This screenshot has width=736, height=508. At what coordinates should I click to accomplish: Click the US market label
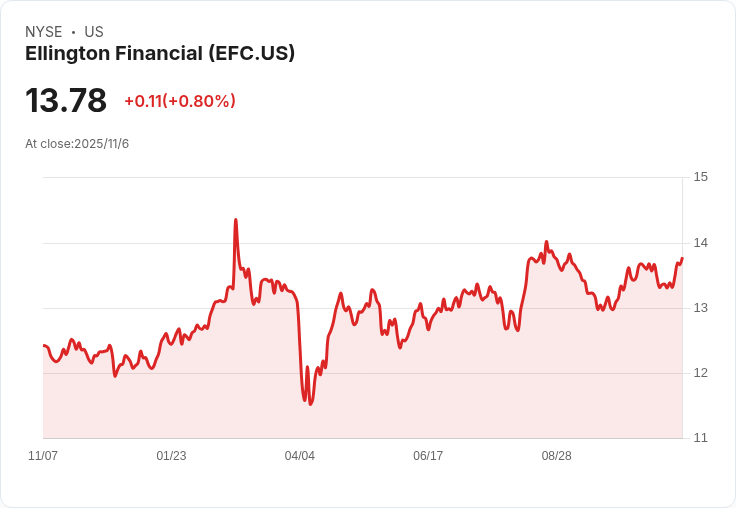tap(94, 32)
